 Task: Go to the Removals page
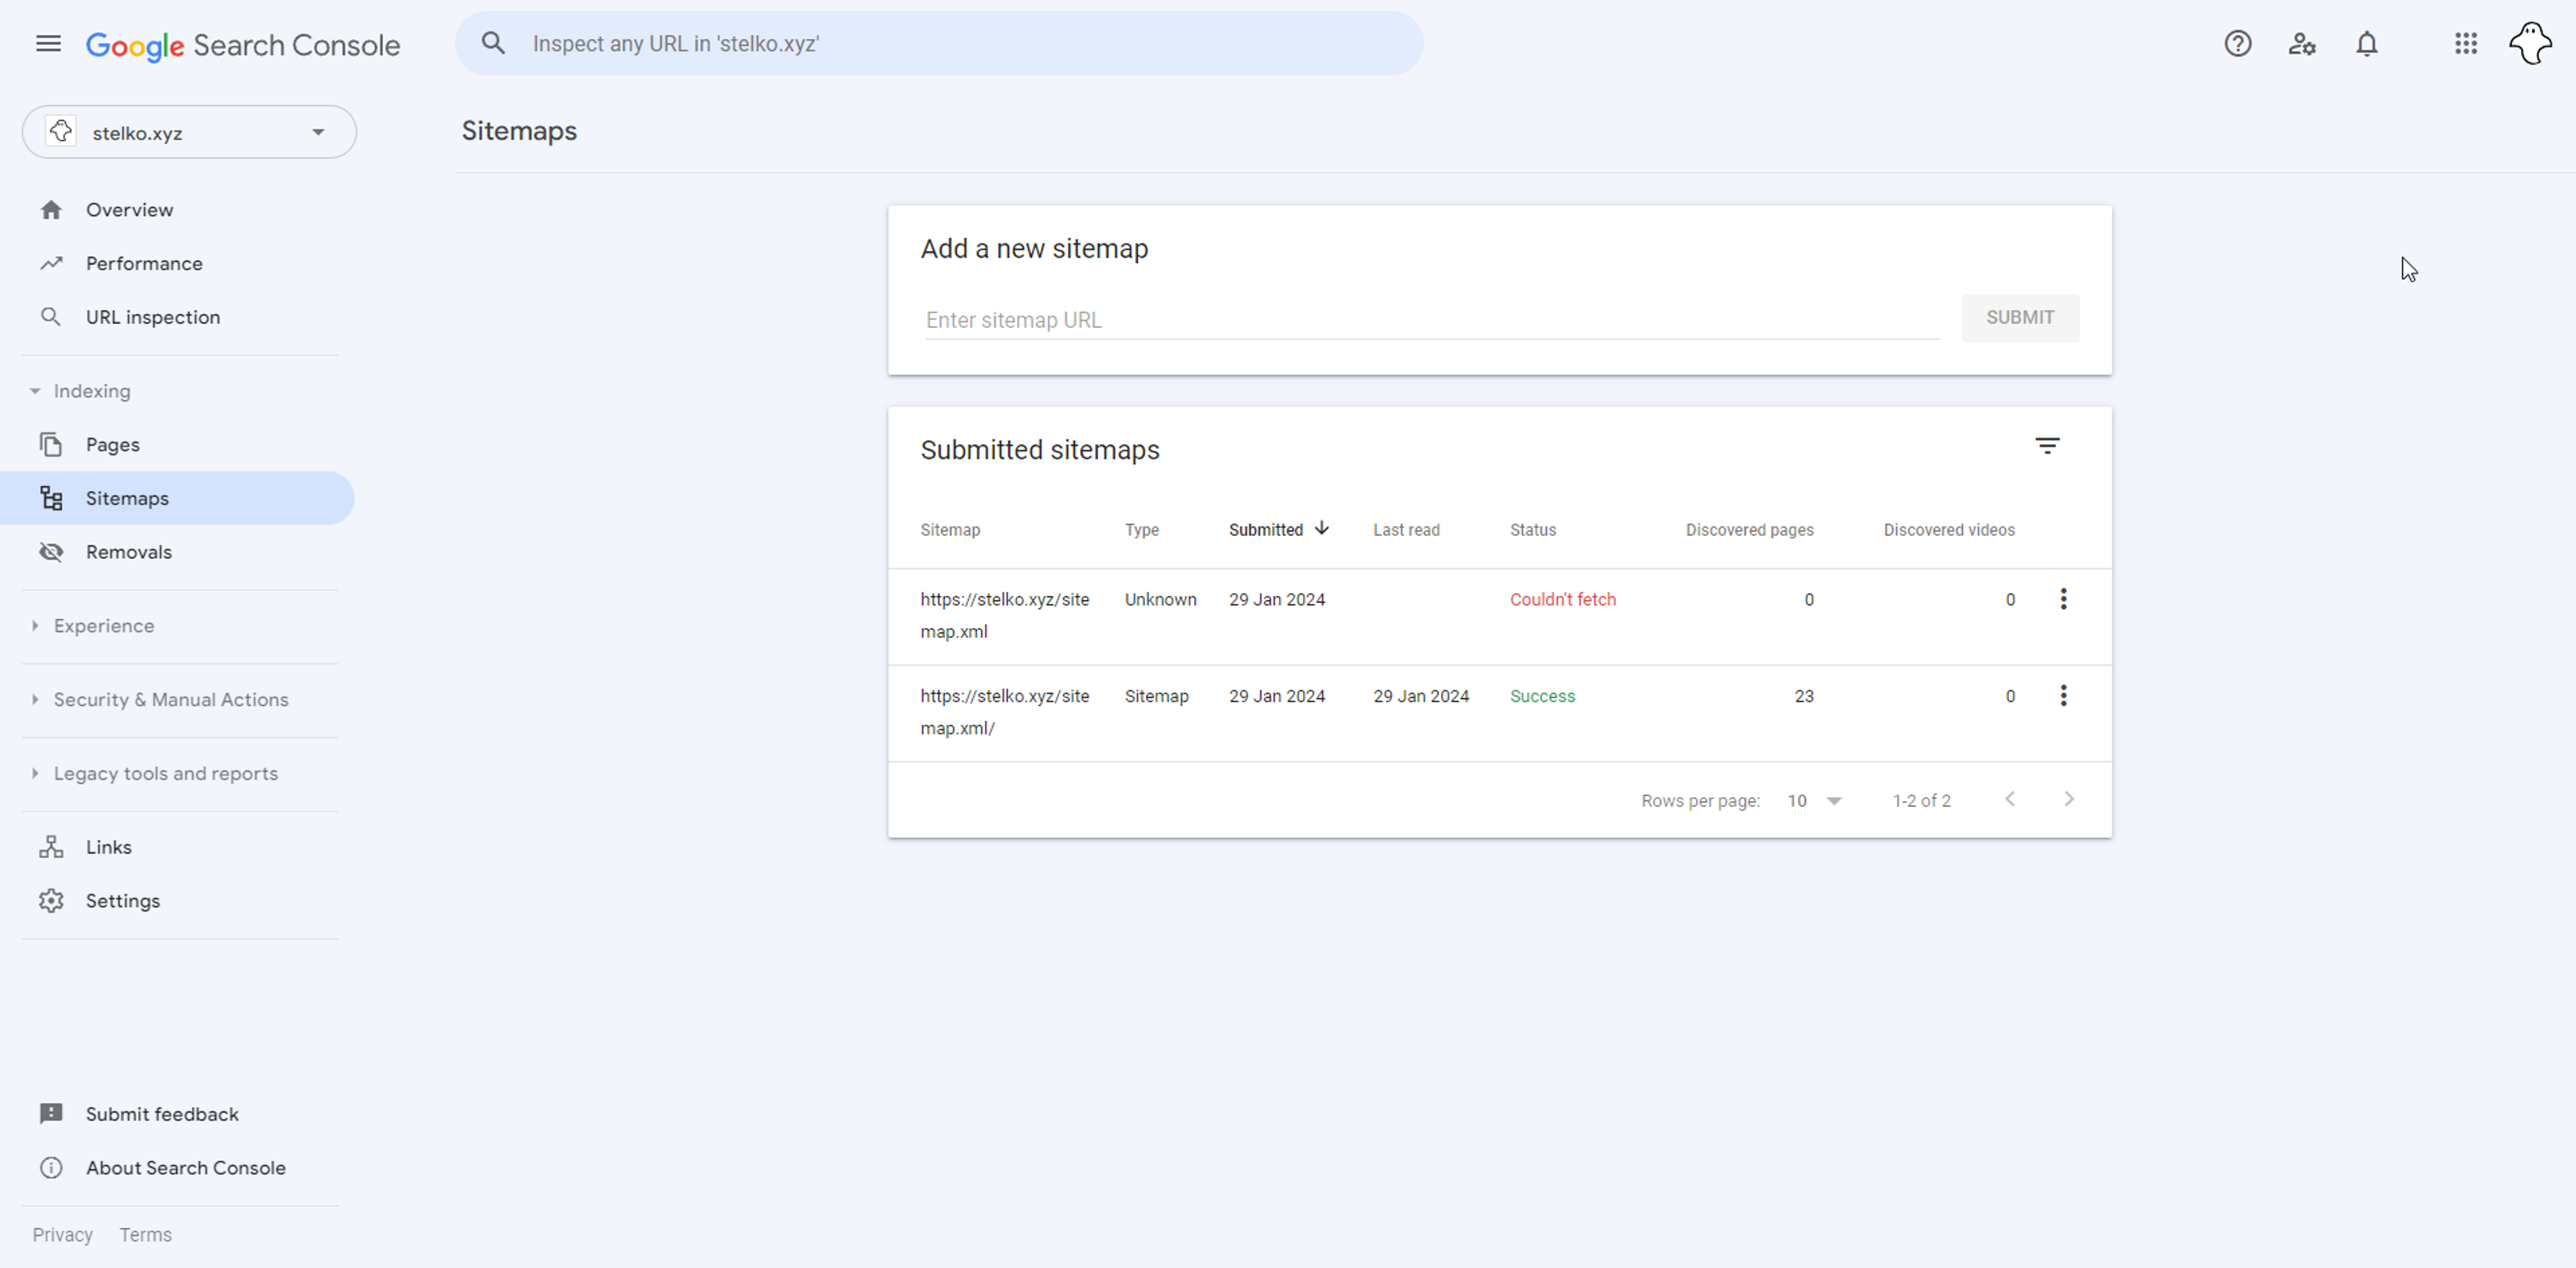[x=128, y=552]
